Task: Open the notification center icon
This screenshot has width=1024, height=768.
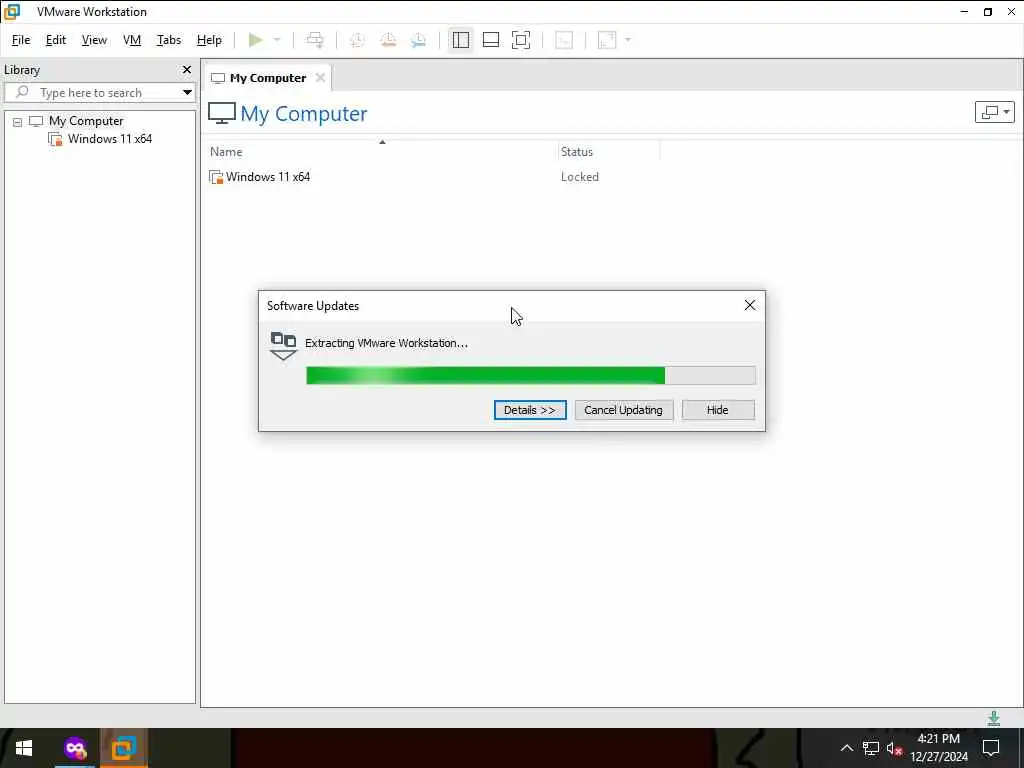Action: click(991, 748)
